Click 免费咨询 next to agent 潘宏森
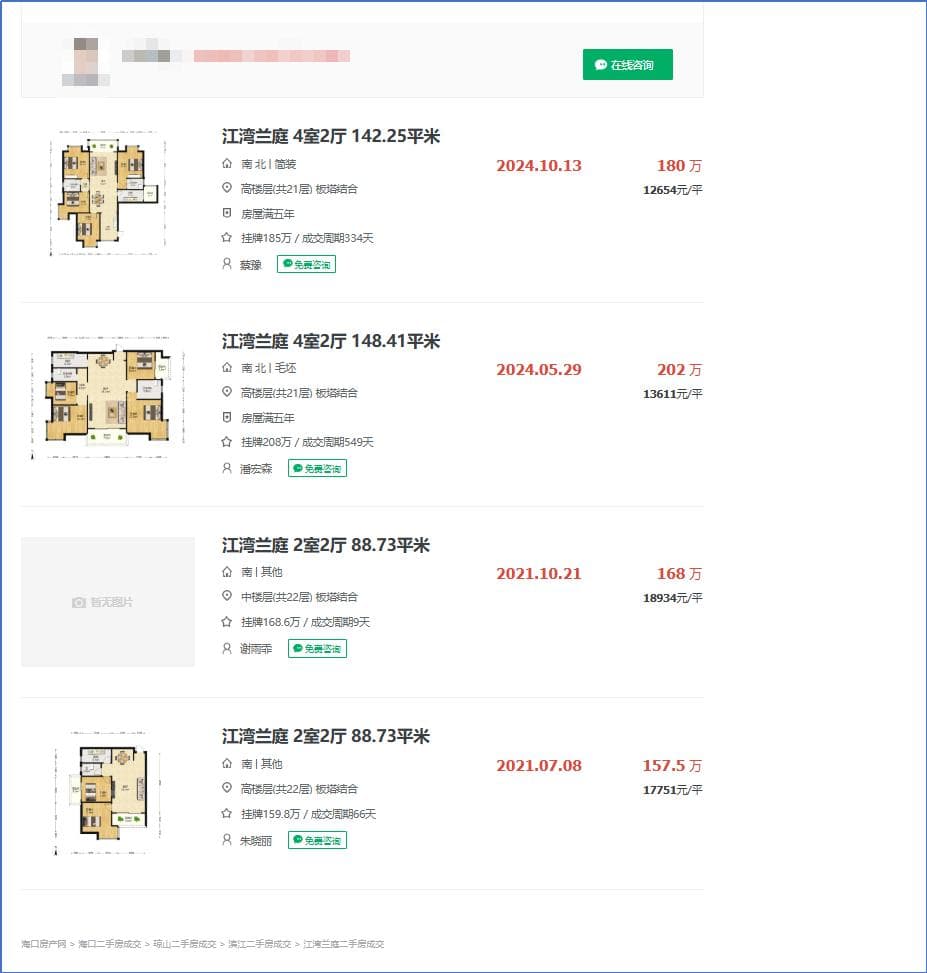 [317, 468]
